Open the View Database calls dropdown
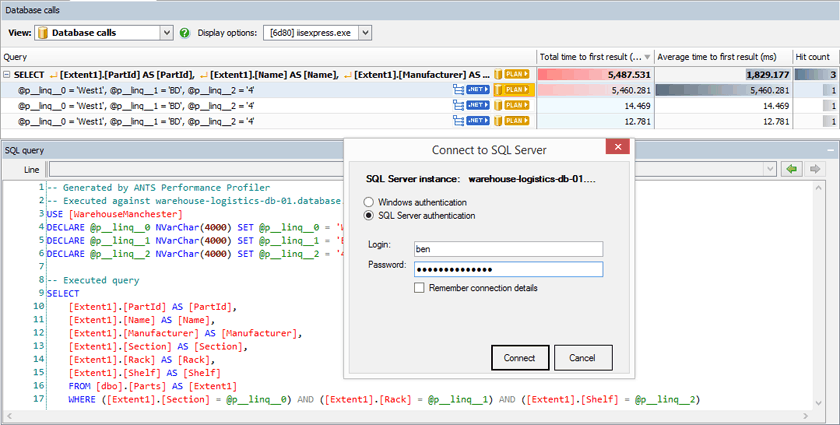 167,33
